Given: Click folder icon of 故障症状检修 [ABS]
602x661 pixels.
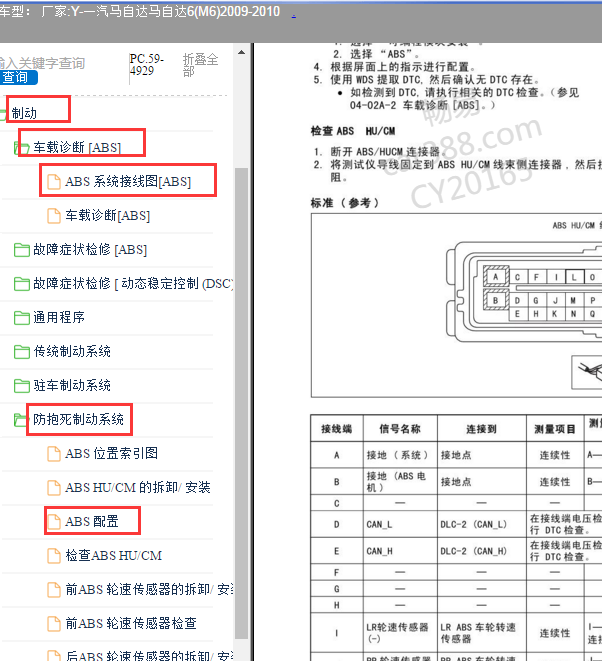Looking at the screenshot, I should pos(22,250).
